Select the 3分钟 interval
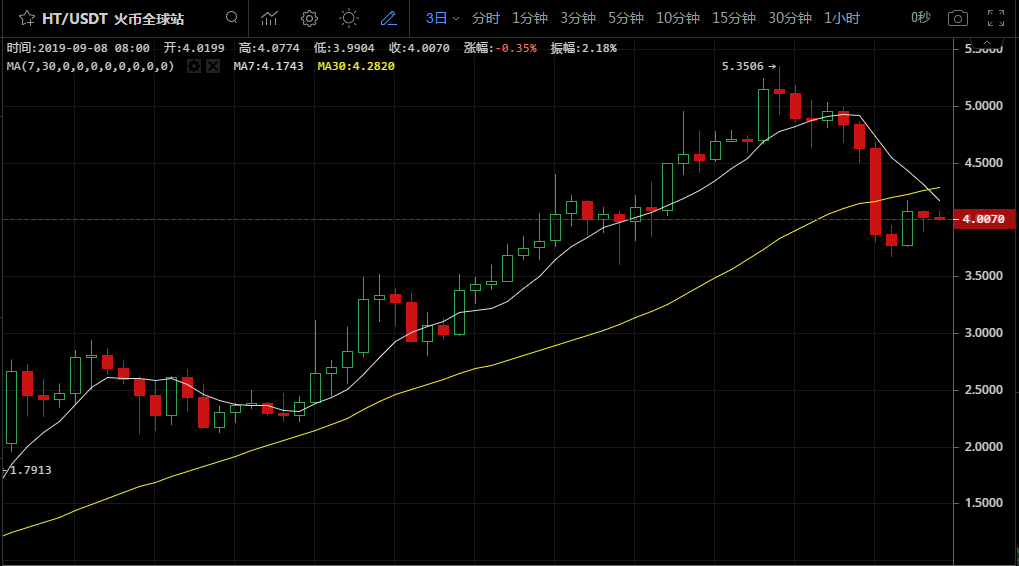 pos(578,18)
